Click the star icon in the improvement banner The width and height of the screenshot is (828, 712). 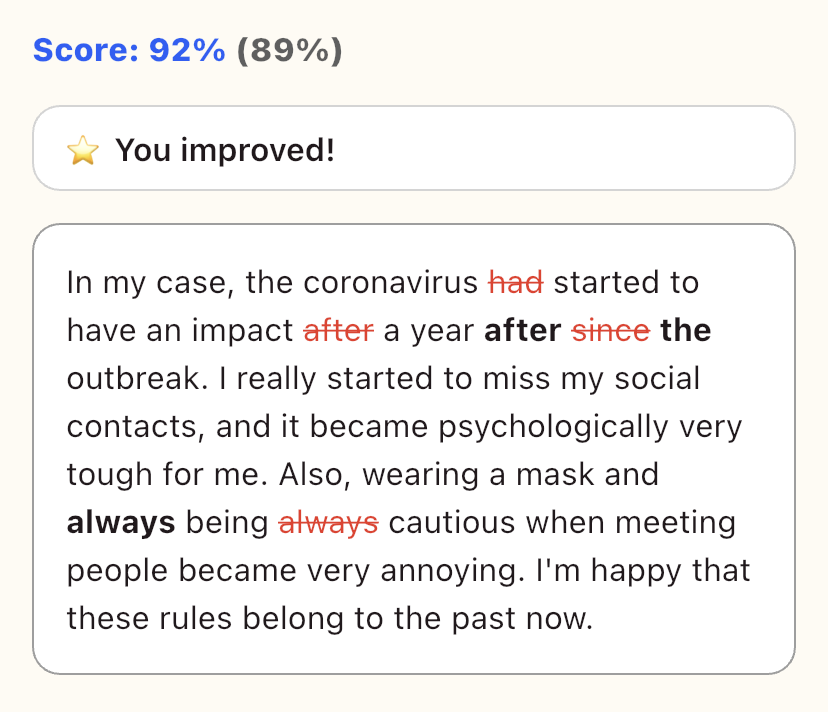(x=85, y=149)
